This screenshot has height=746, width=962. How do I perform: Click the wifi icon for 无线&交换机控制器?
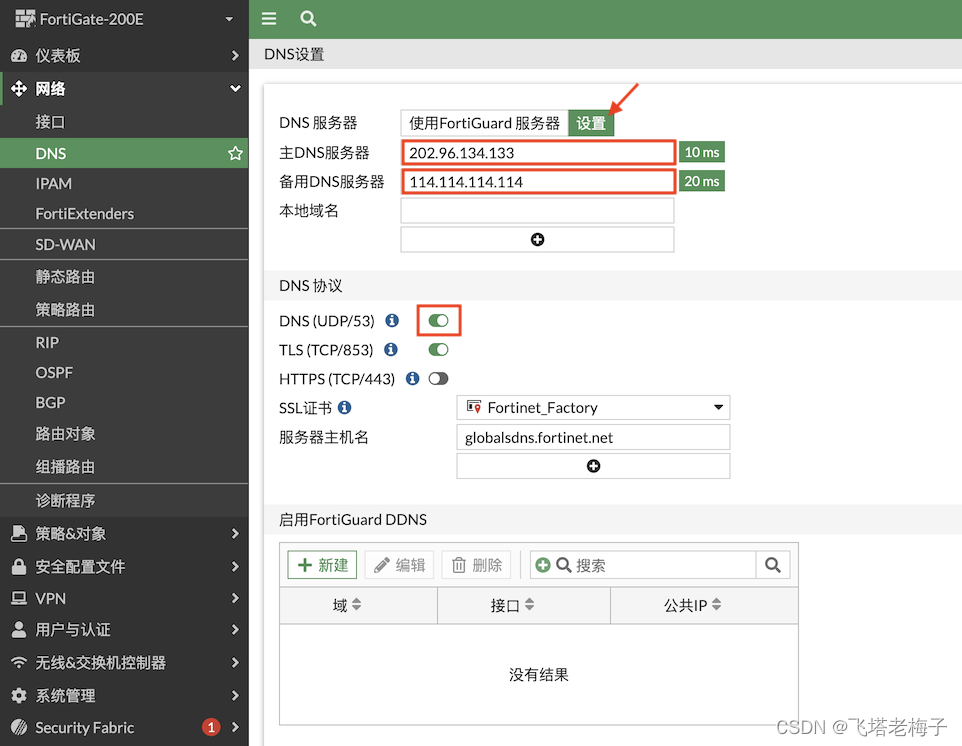[19, 663]
